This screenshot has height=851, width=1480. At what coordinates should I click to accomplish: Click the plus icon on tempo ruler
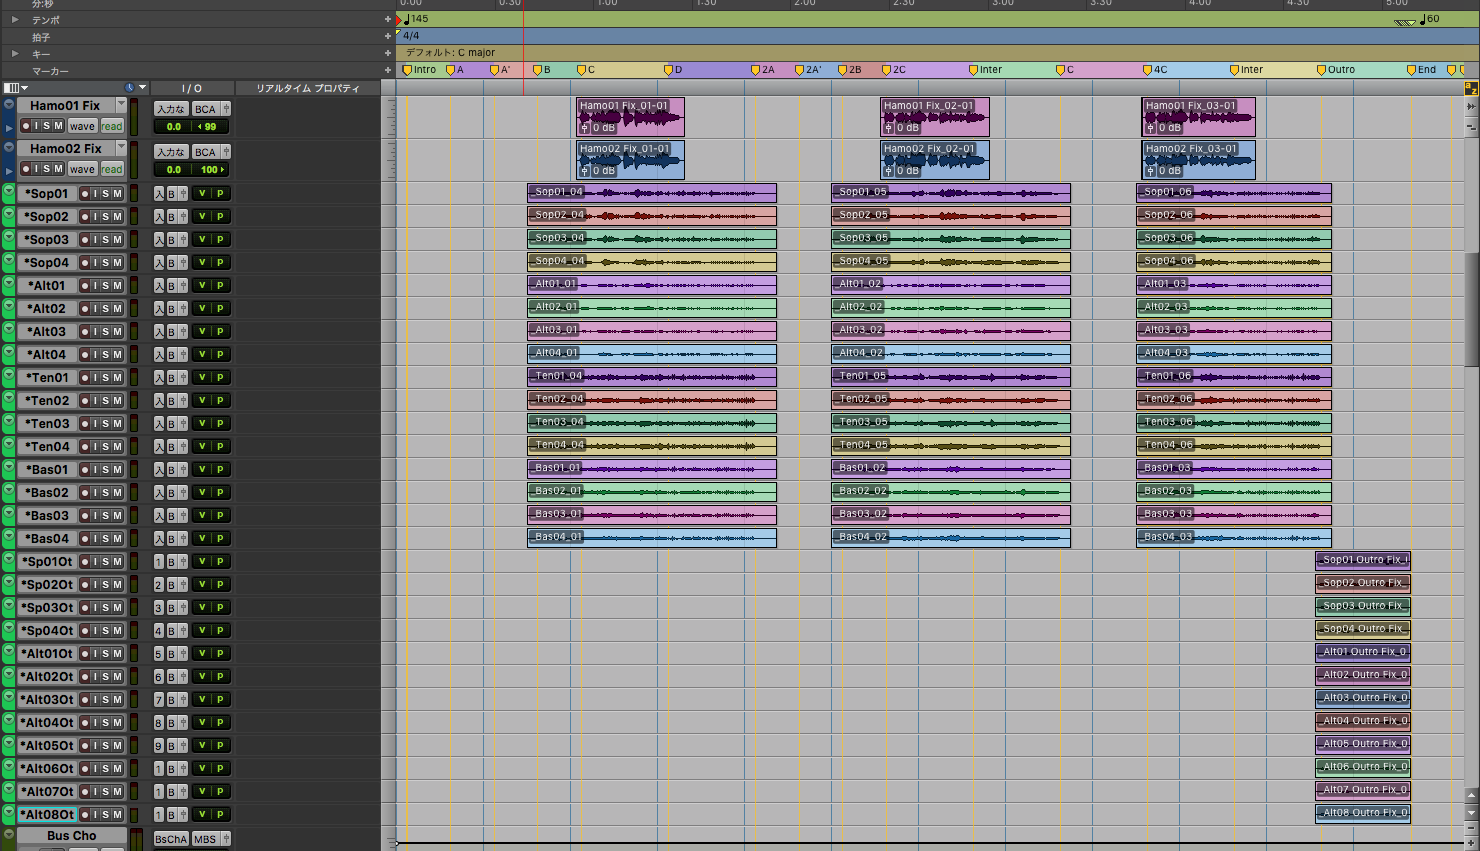[x=388, y=19]
